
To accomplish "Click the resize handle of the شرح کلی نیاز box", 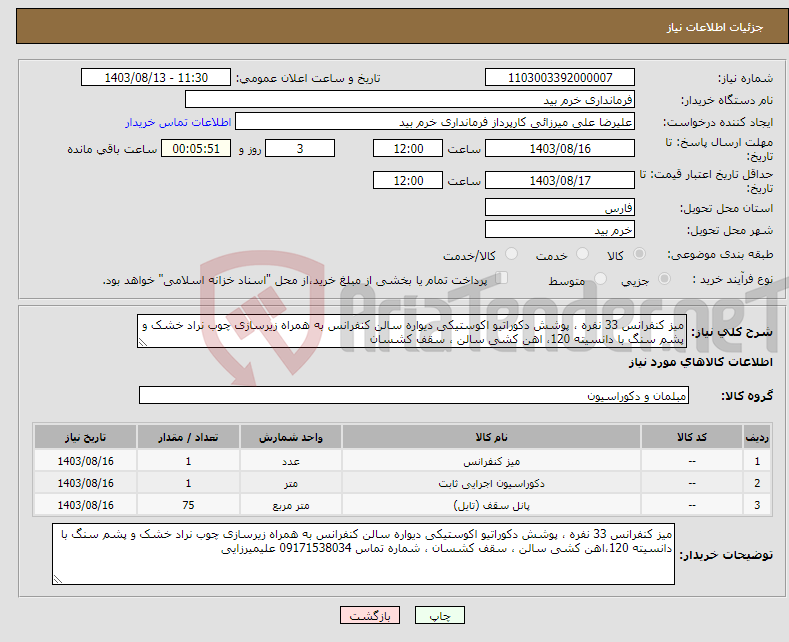I will pos(142,343).
